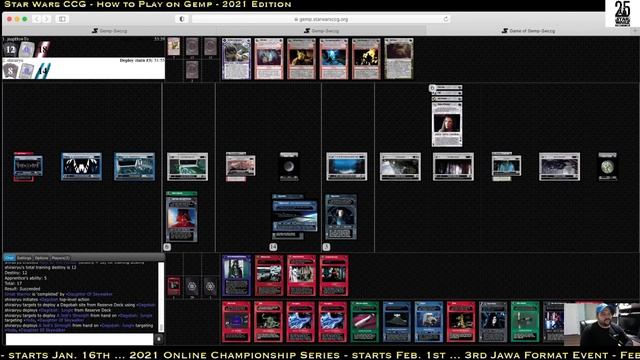Image resolution: width=640 pixels, height=360 pixels.
Task: Open the Chat tab in the bottom panel
Action: 9,258
